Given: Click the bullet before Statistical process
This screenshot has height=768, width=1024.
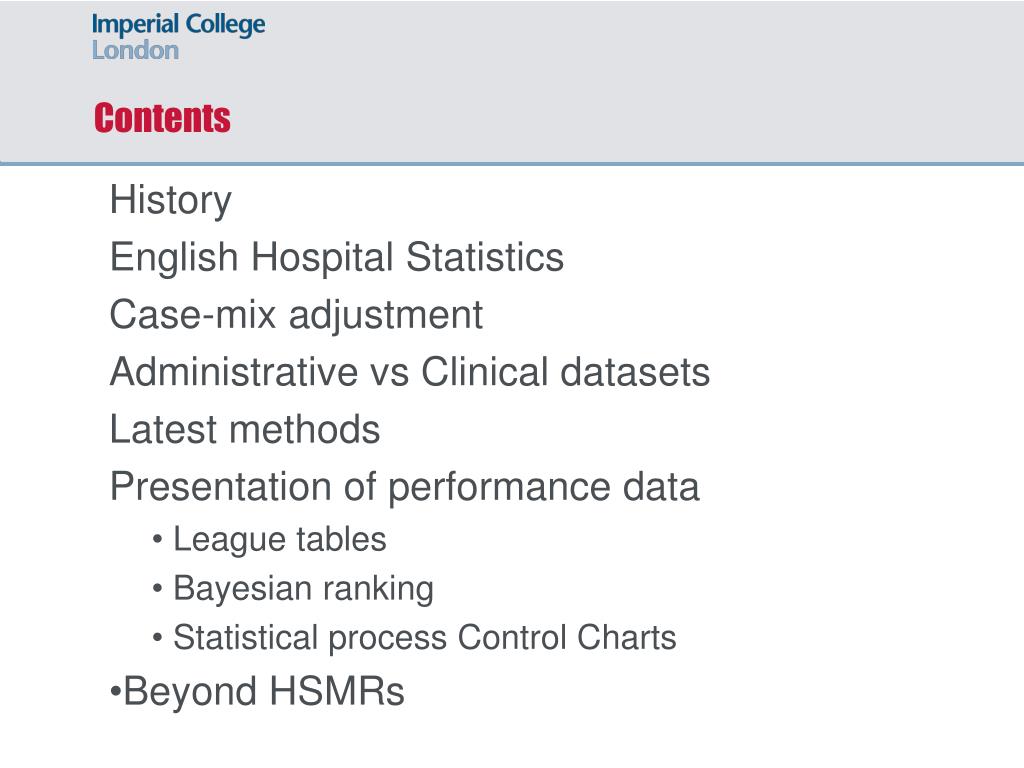Looking at the screenshot, I should pos(157,638).
